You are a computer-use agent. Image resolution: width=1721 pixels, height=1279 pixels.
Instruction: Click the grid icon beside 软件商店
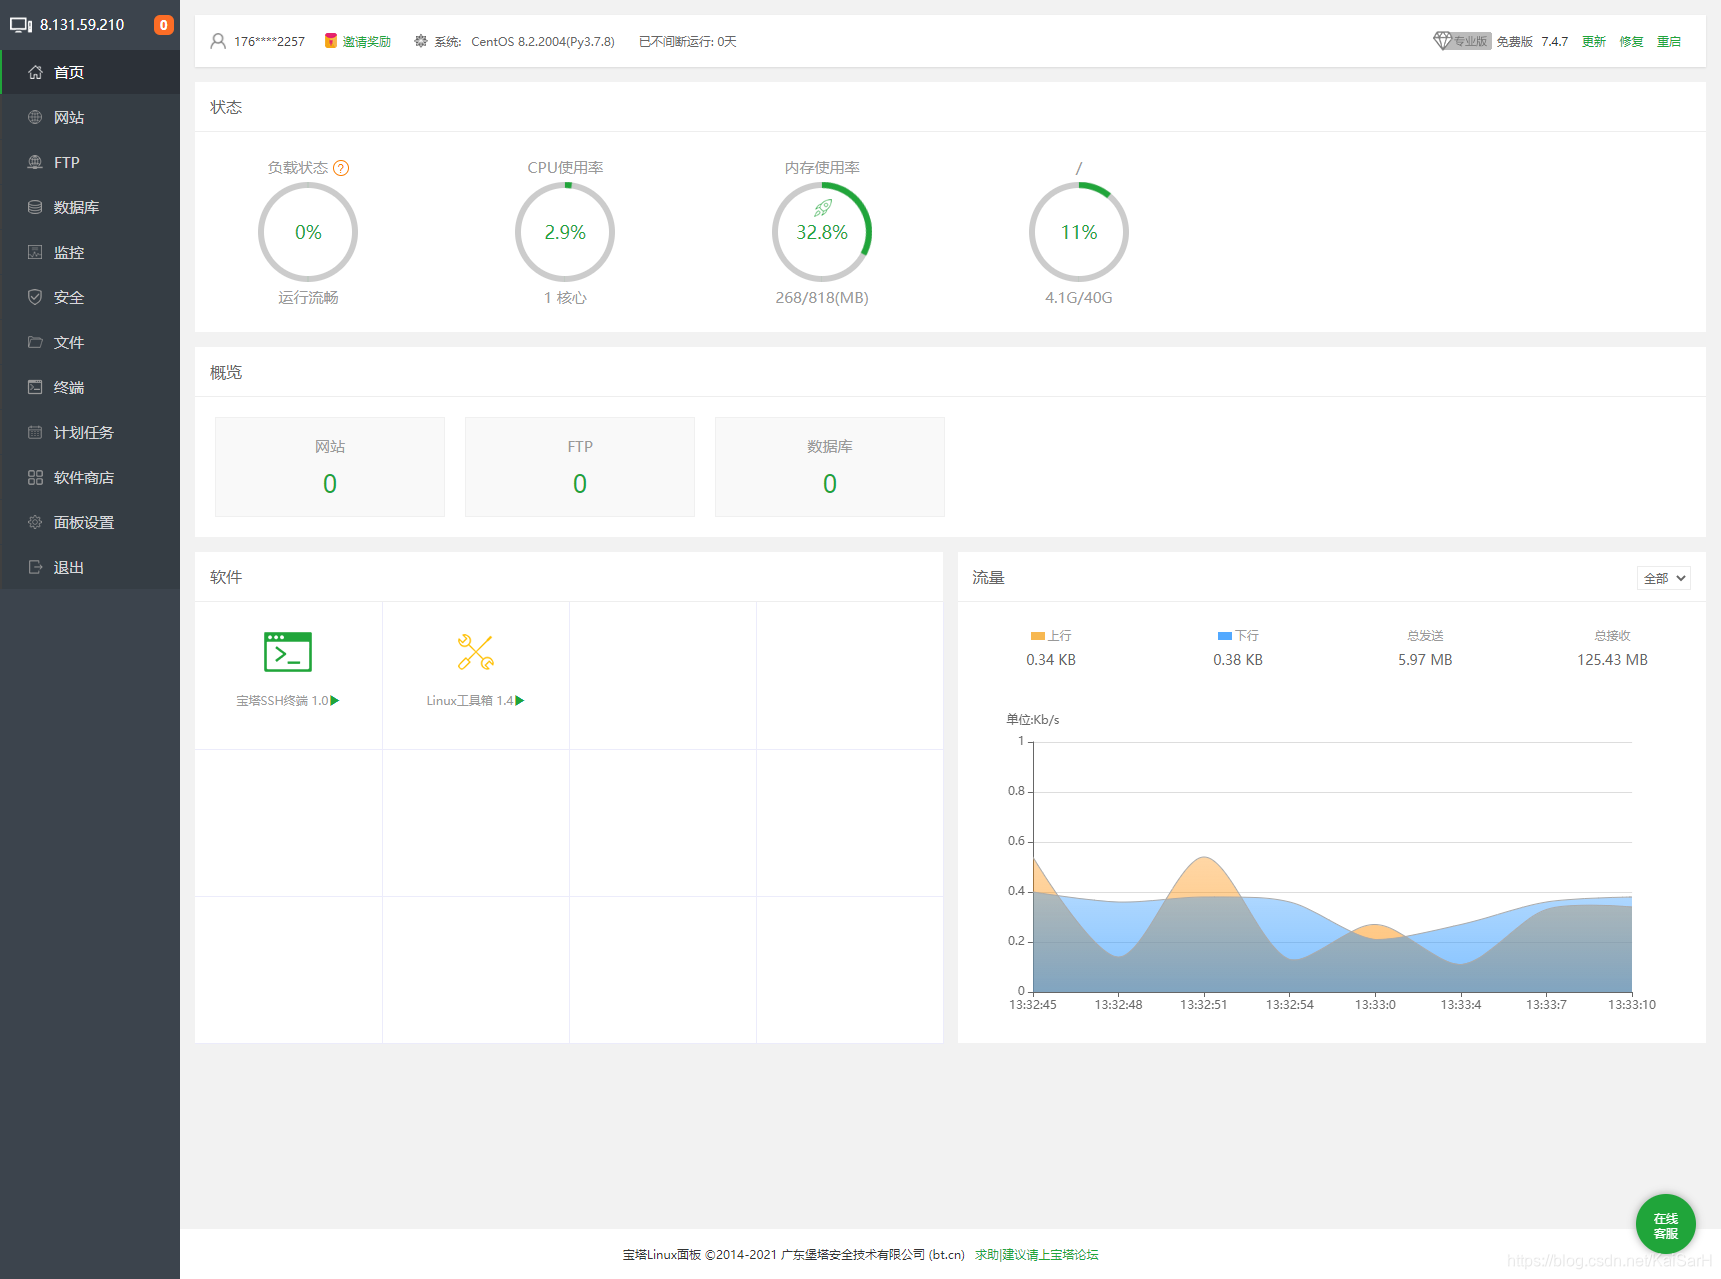[35, 477]
